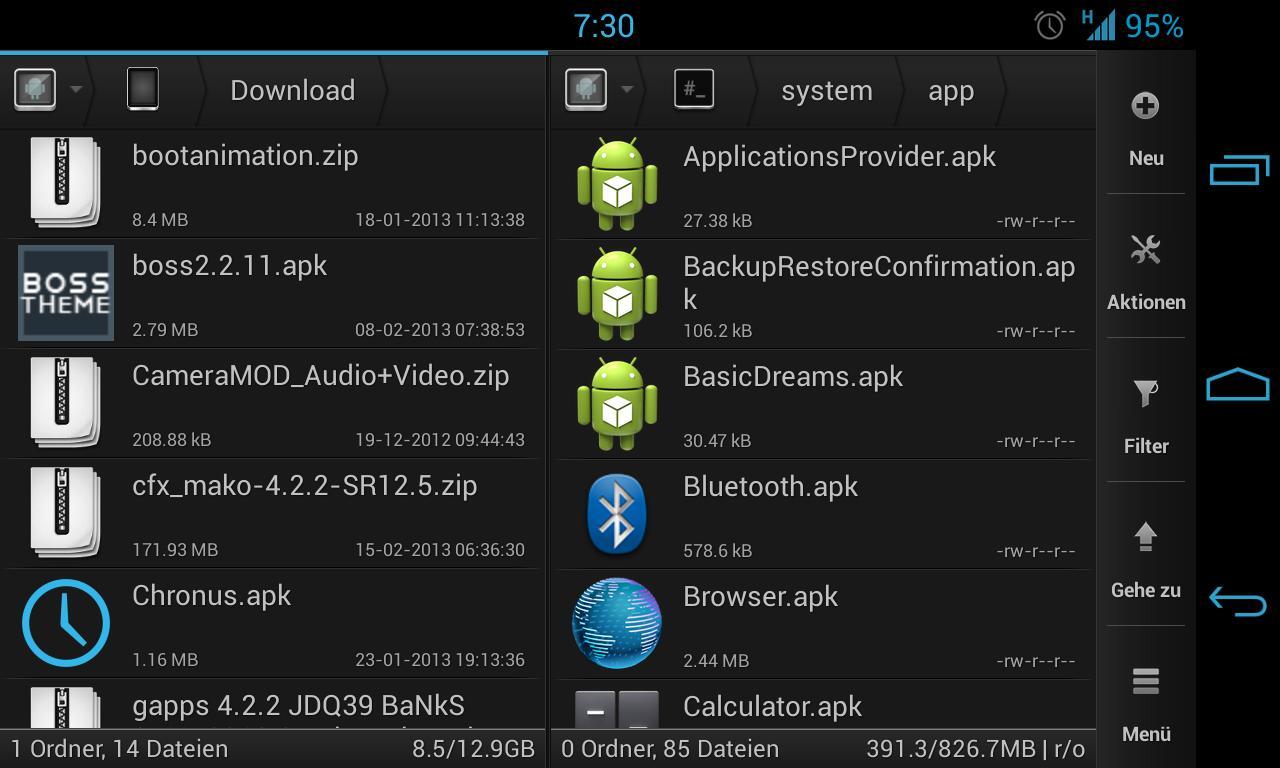Screen dimensions: 1280x768
Task: Select file name BackupRestoreConfirmation.apk
Action: (879, 283)
